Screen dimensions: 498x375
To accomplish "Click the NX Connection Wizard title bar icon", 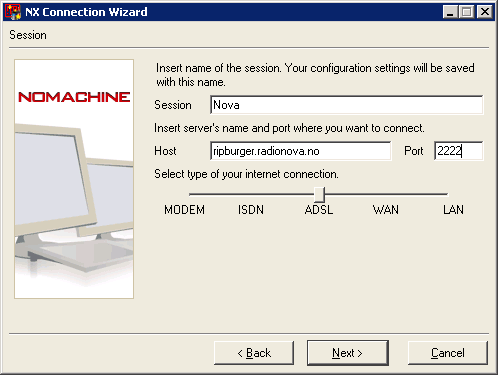I will (13, 12).
